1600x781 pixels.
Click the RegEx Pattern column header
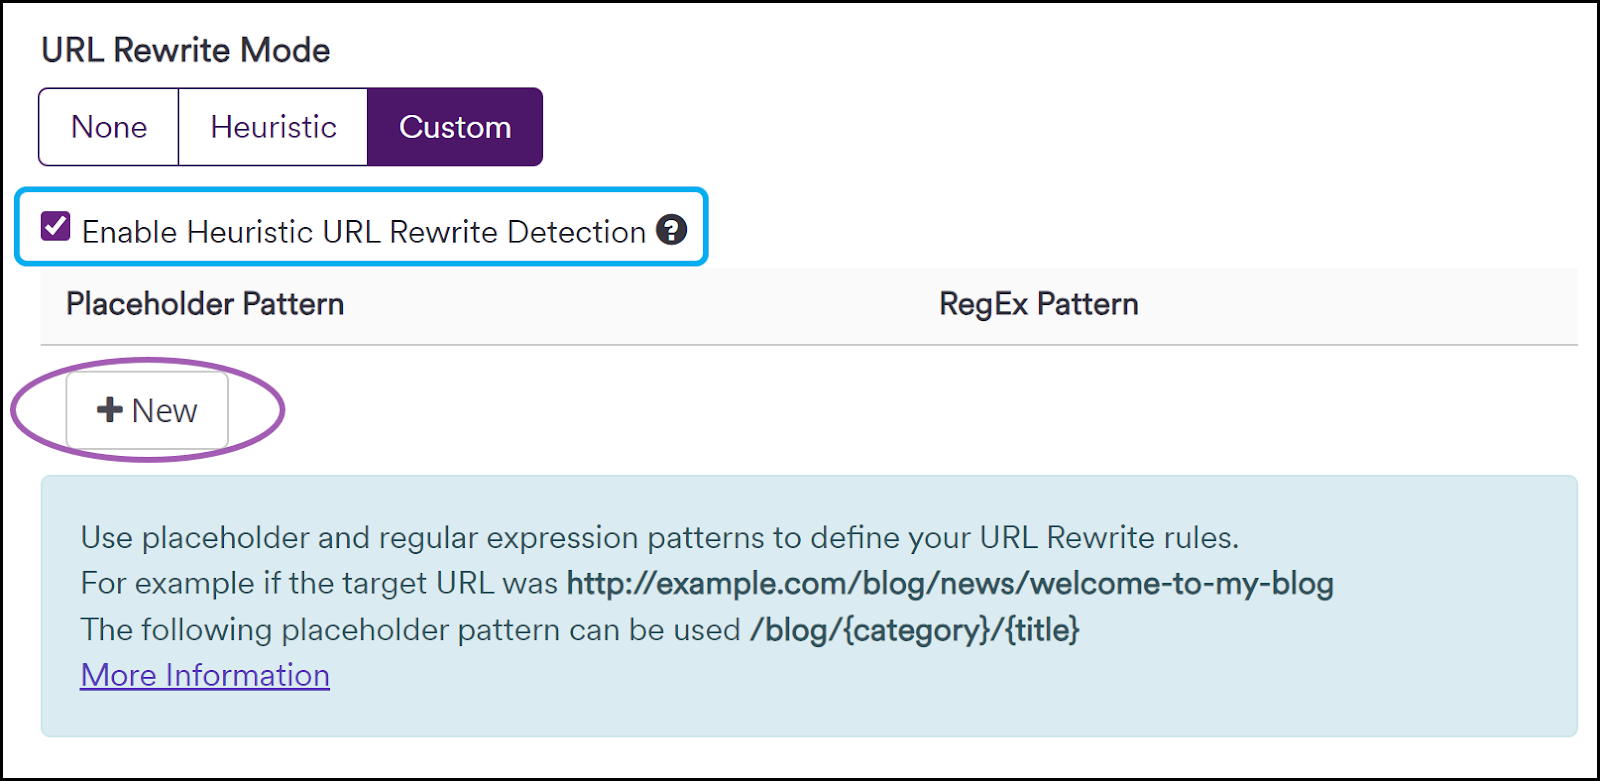click(1040, 304)
